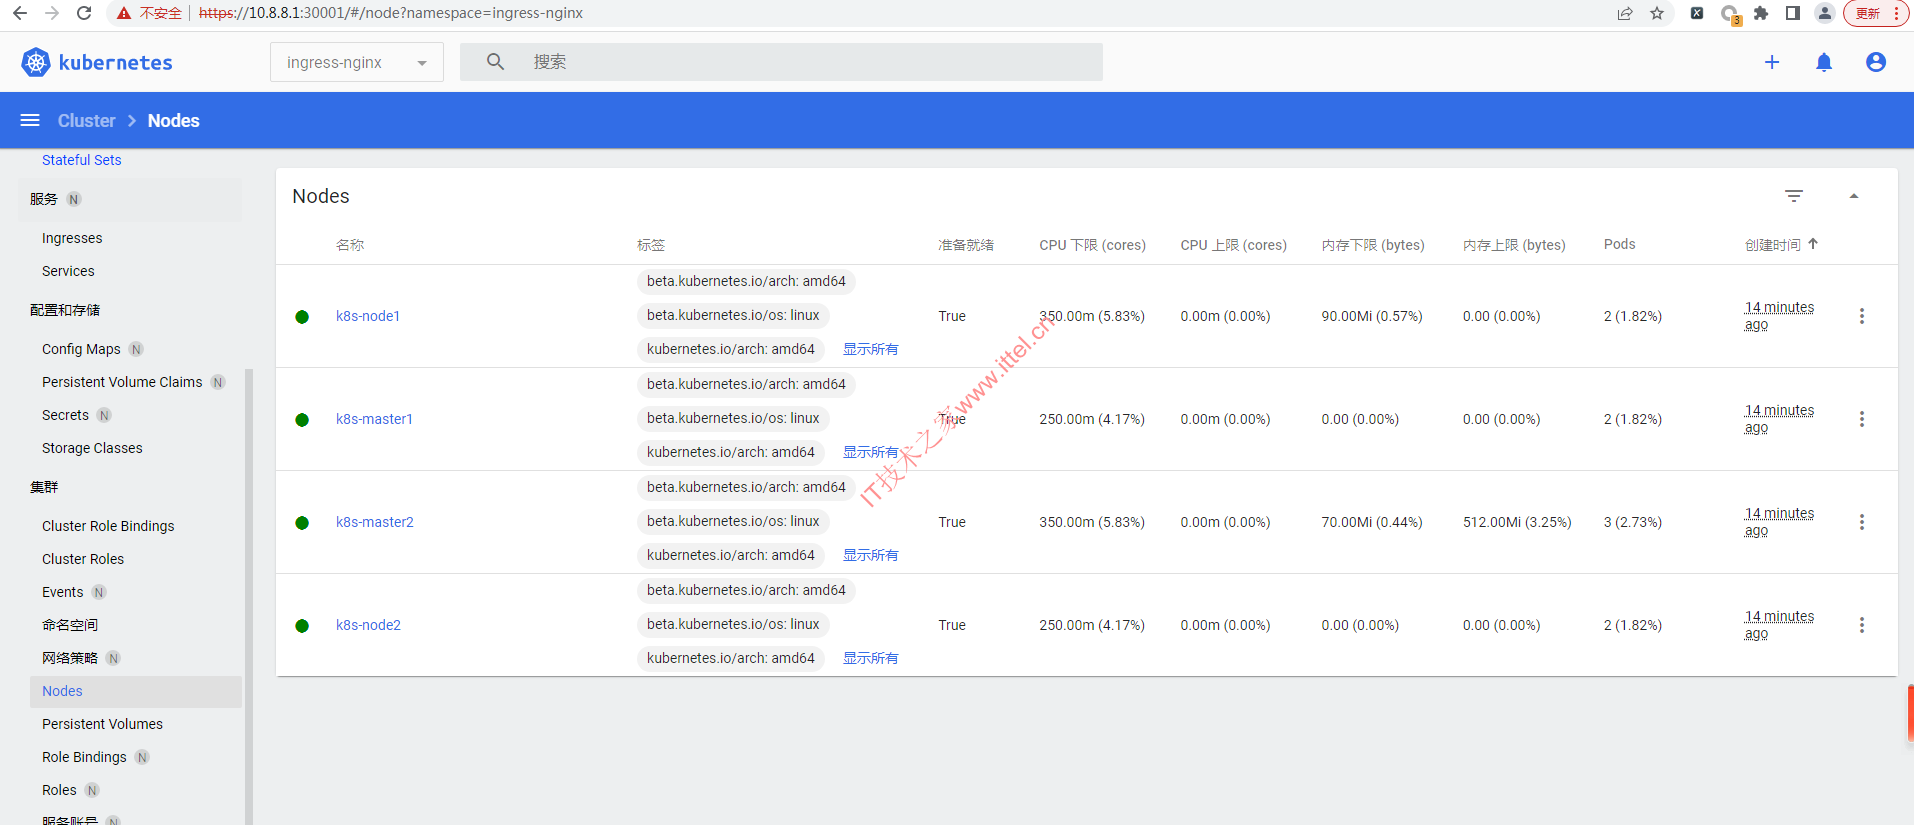Open actions menu for k8s-master1 row
The image size is (1914, 825).
(x=1861, y=419)
